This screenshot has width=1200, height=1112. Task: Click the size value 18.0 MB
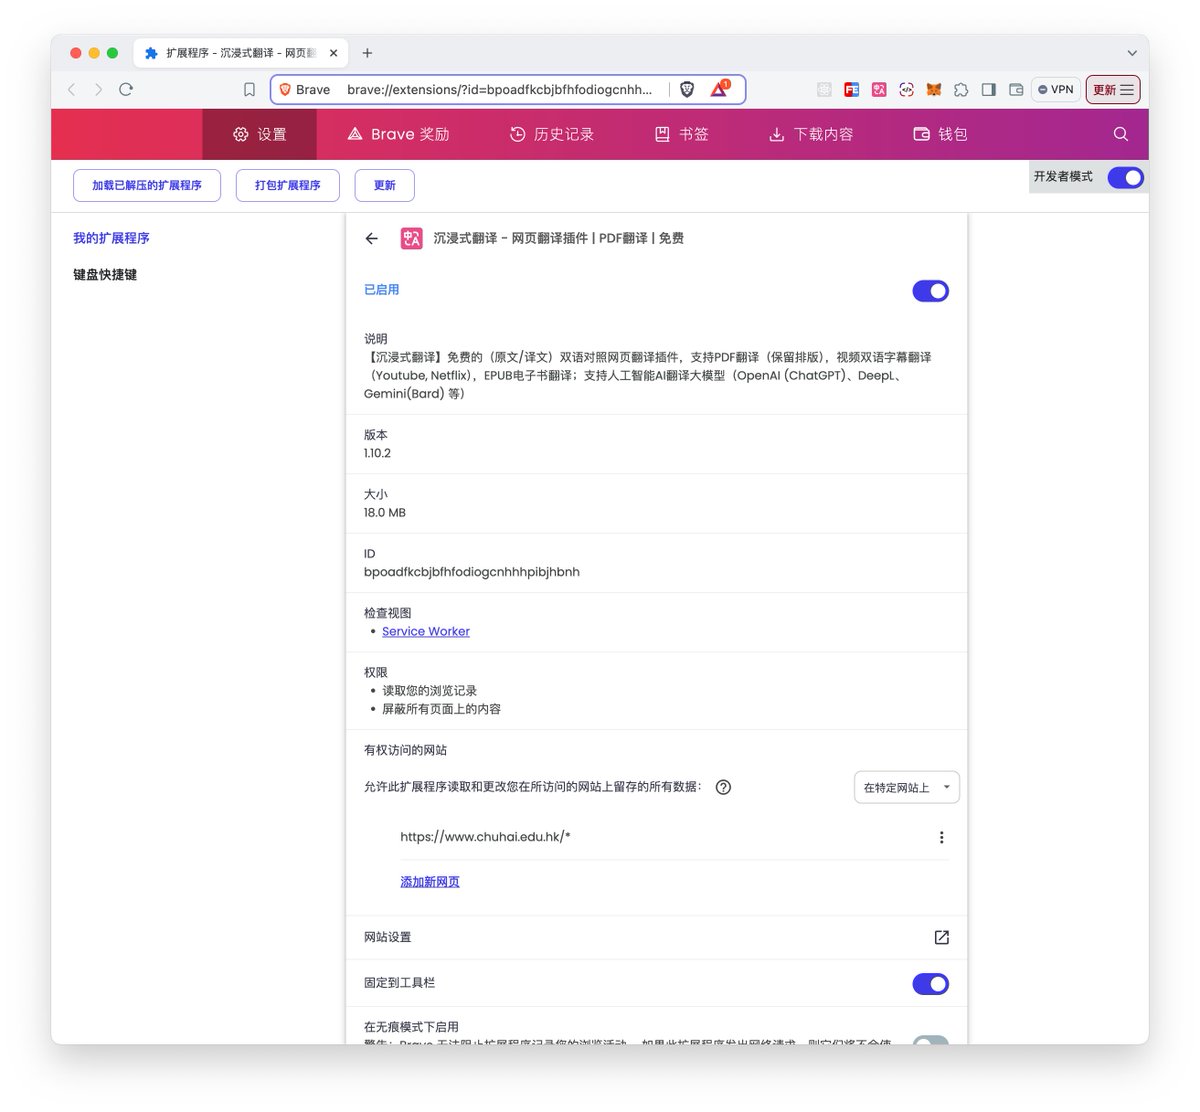pos(385,513)
